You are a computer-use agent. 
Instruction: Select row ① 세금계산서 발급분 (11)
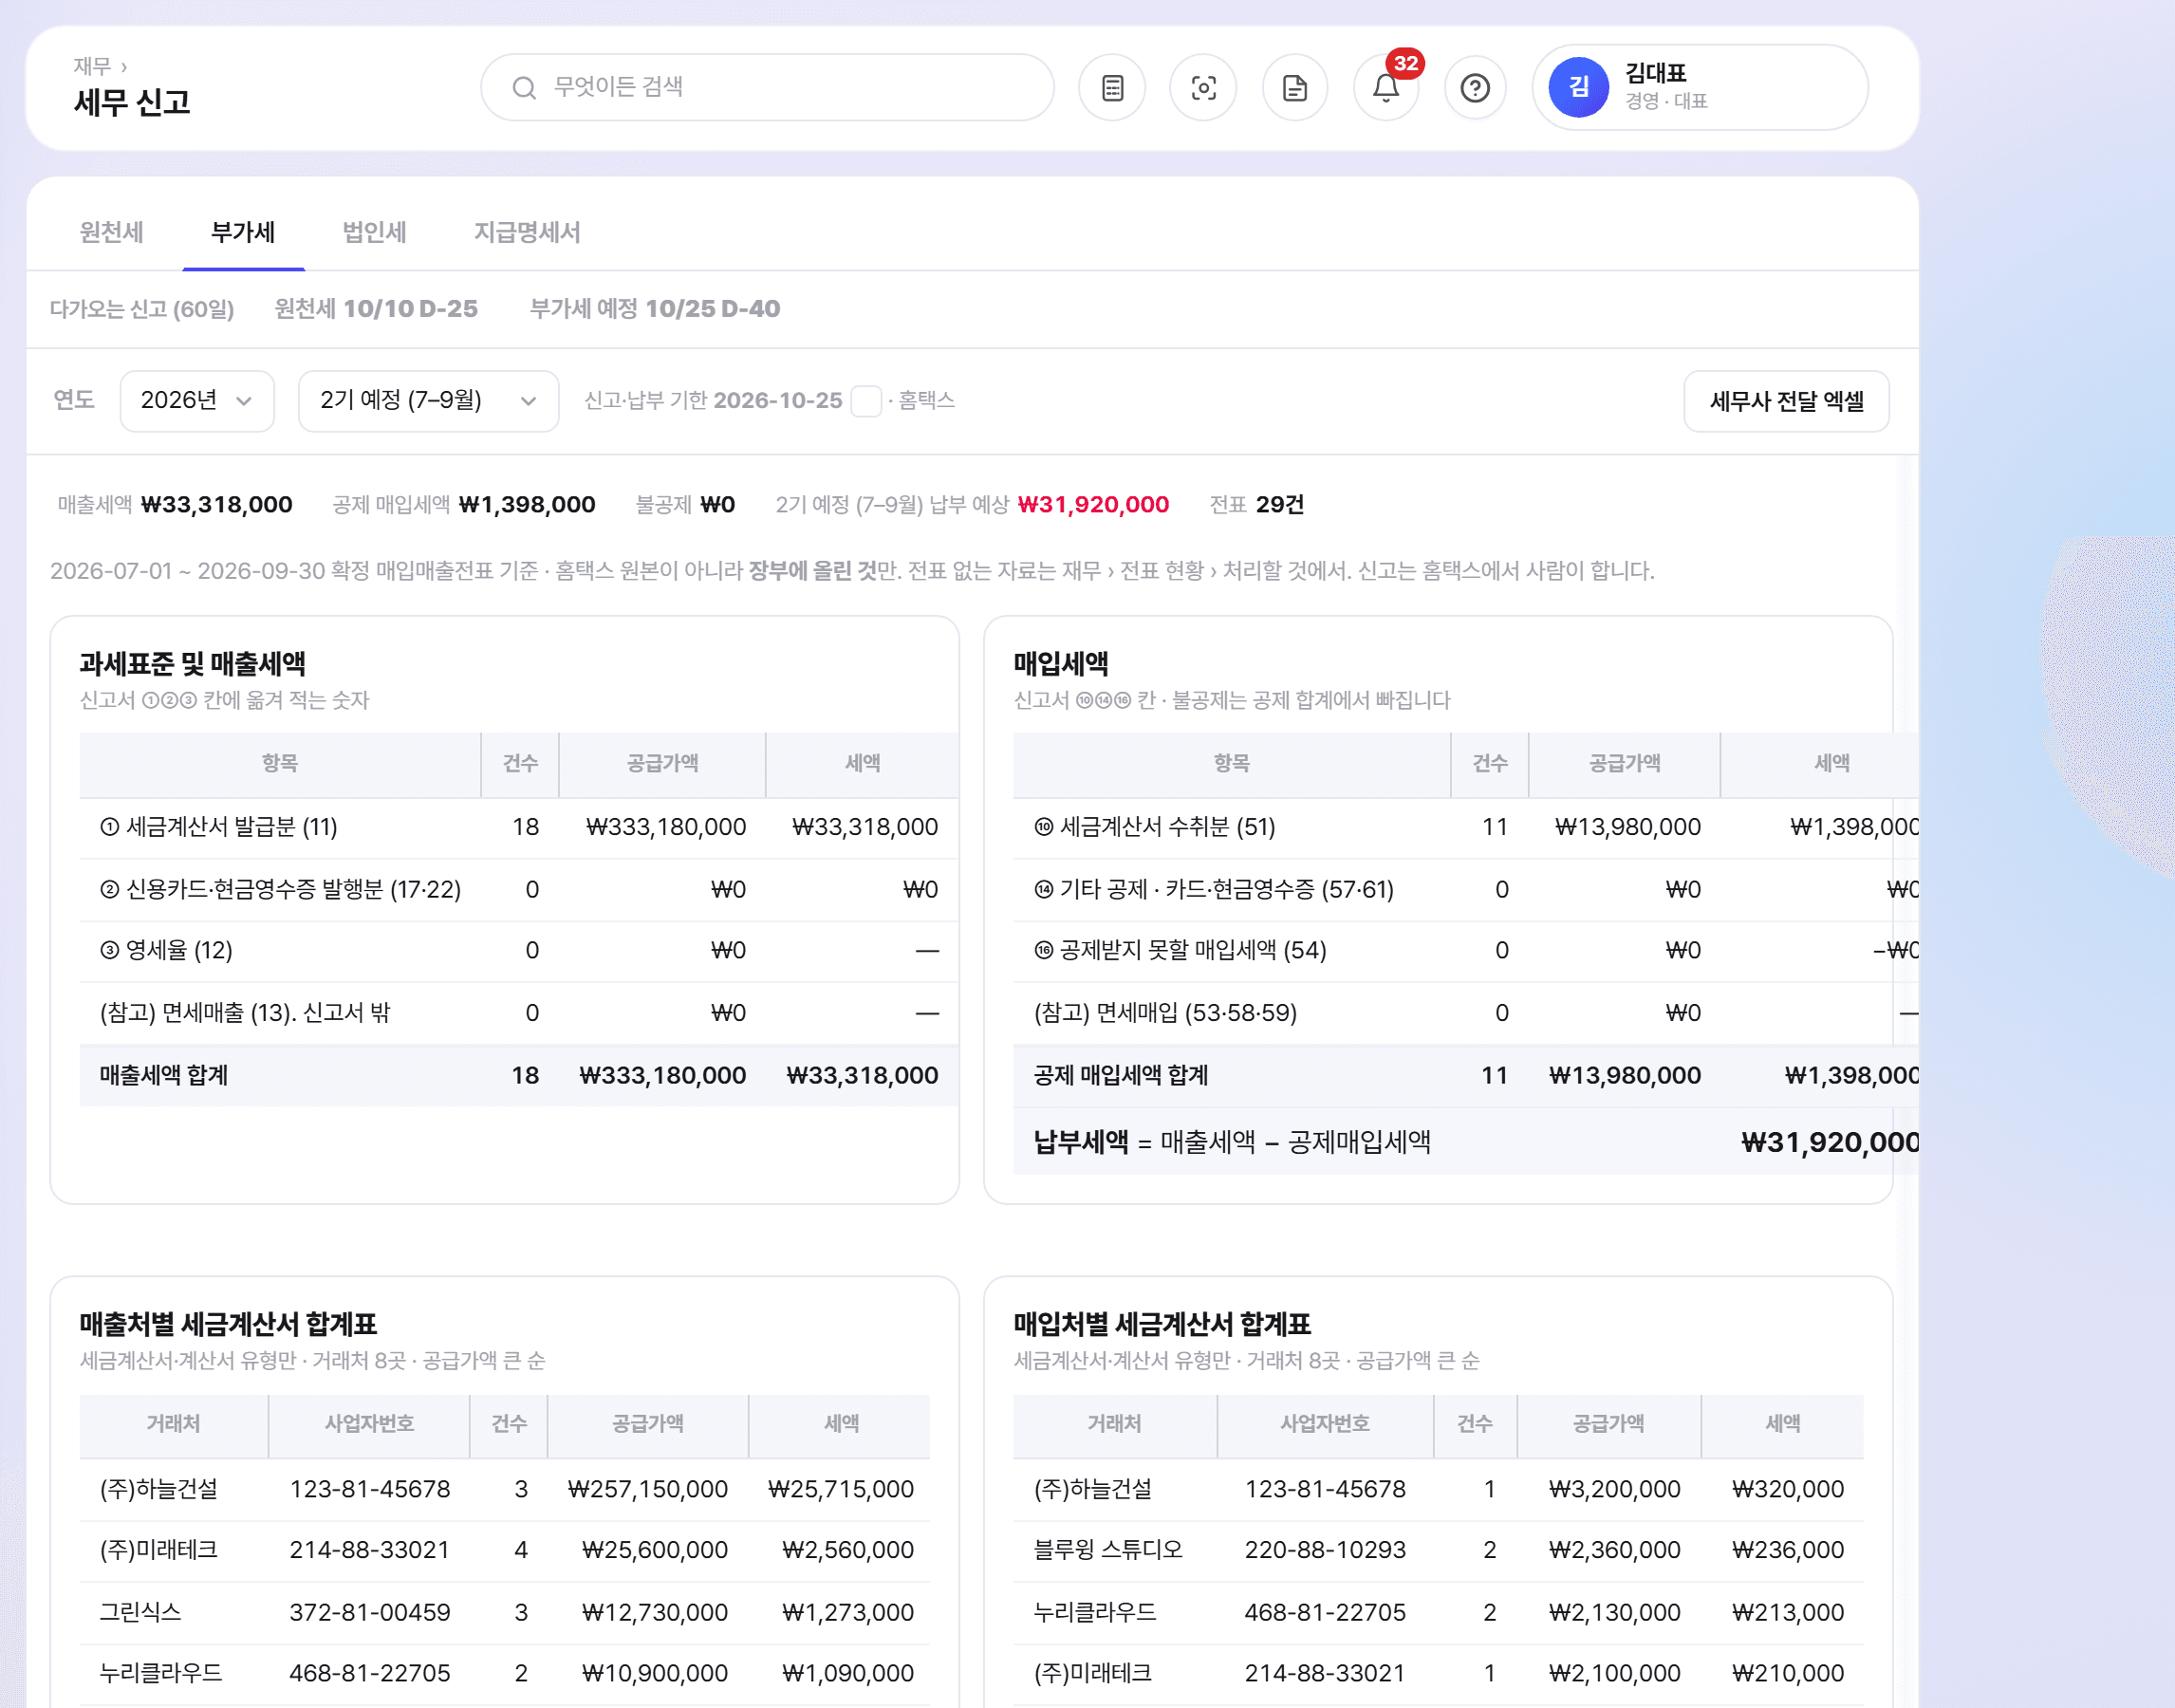pyautogui.click(x=519, y=827)
